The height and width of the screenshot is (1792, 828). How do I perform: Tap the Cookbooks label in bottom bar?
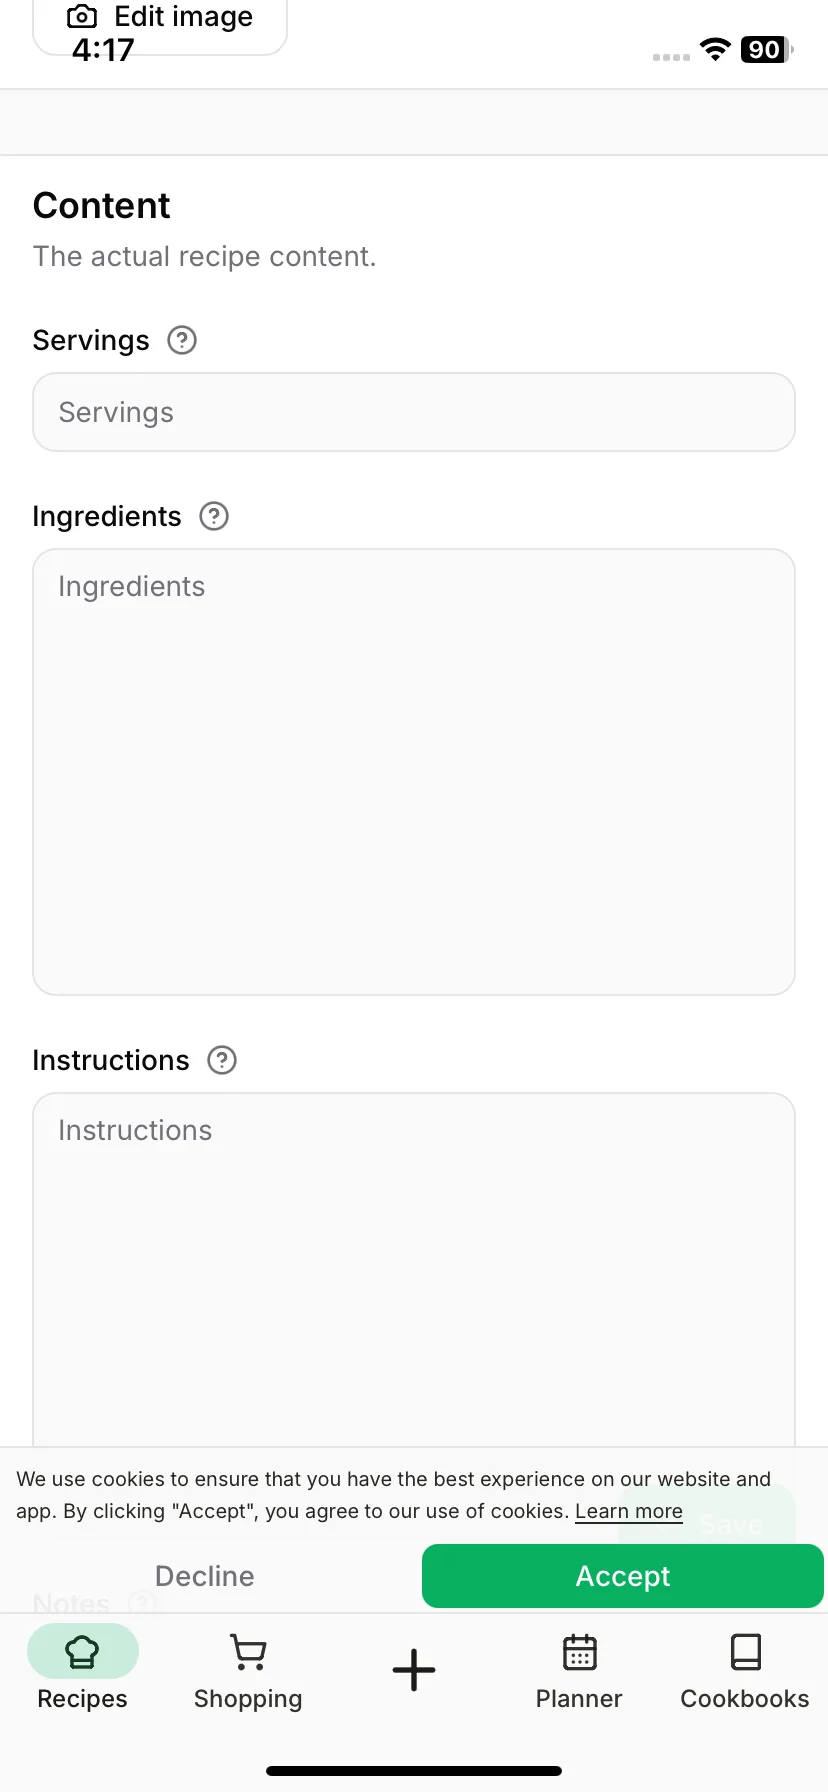[x=745, y=1699]
